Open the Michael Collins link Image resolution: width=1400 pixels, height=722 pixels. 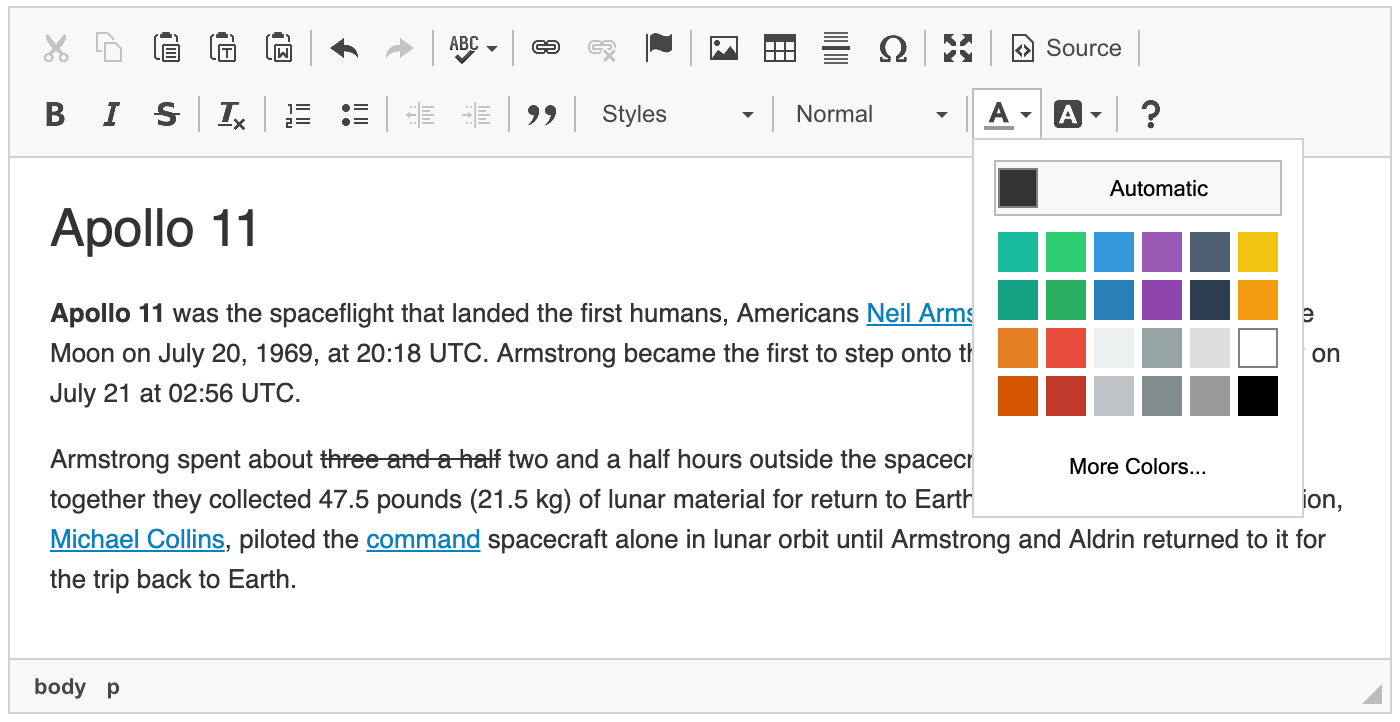(137, 540)
